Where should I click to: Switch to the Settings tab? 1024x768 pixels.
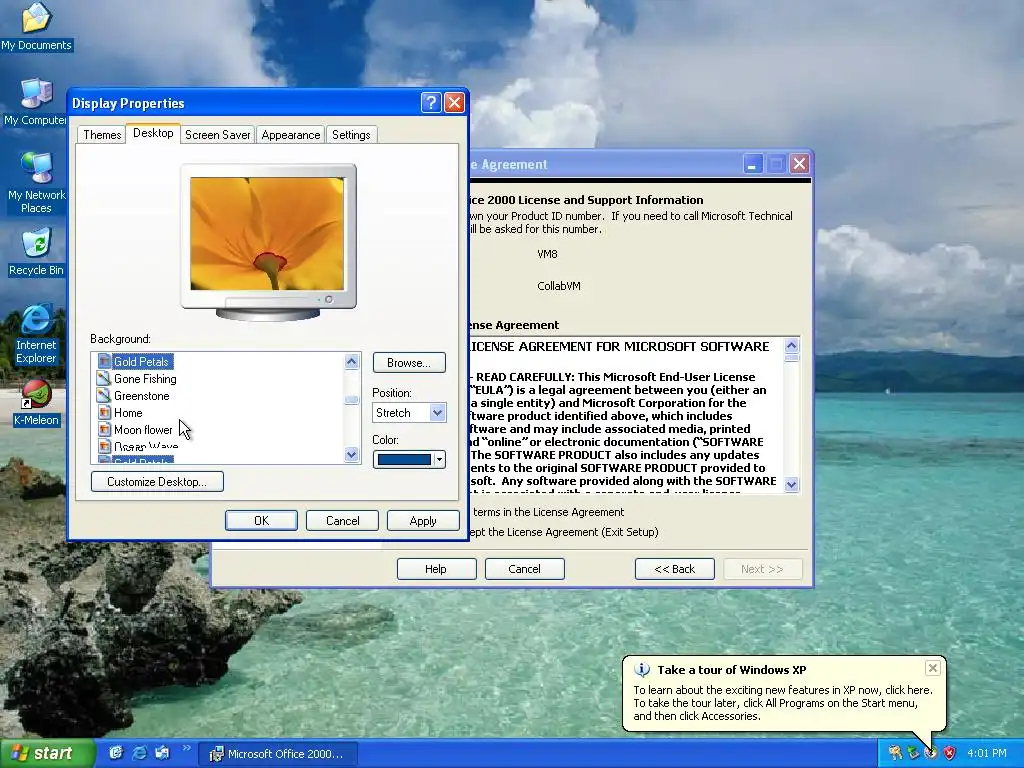[x=351, y=135]
